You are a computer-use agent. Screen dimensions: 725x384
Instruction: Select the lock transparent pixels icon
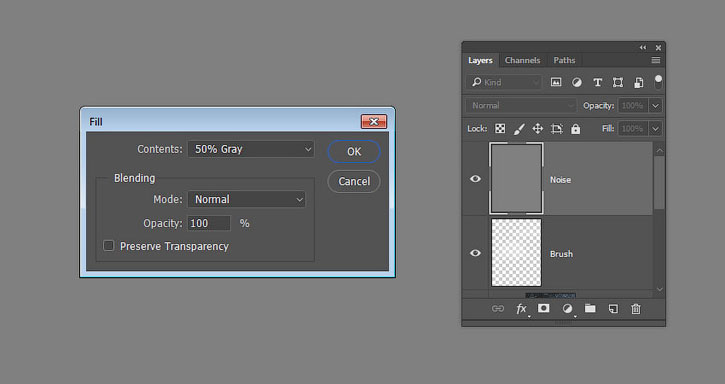(x=500, y=129)
